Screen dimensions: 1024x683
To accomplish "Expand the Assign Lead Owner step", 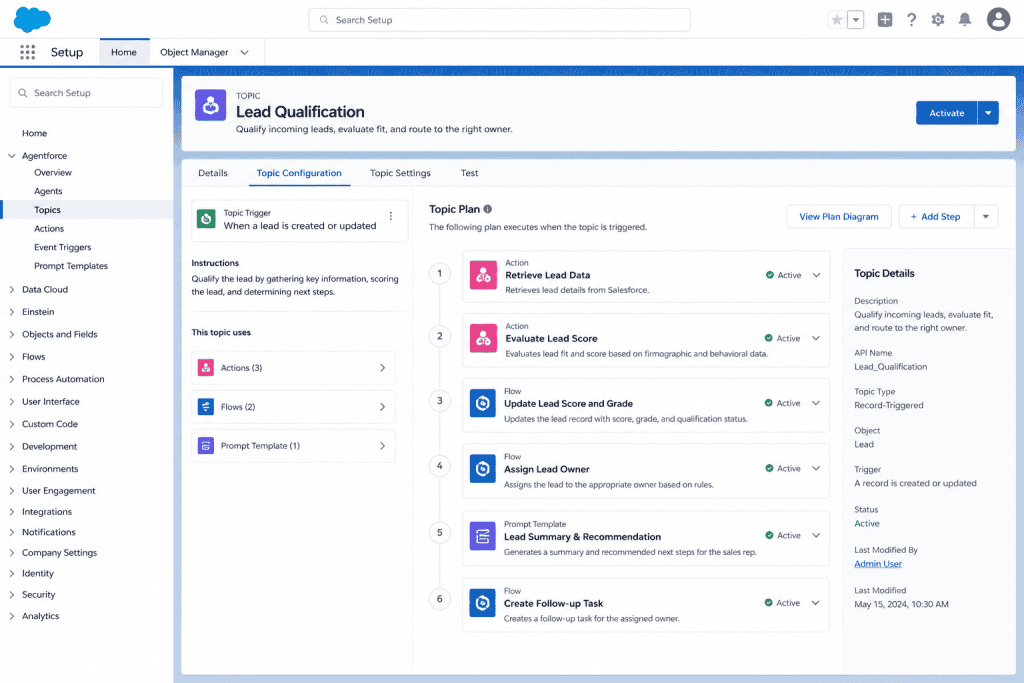I will (816, 468).
